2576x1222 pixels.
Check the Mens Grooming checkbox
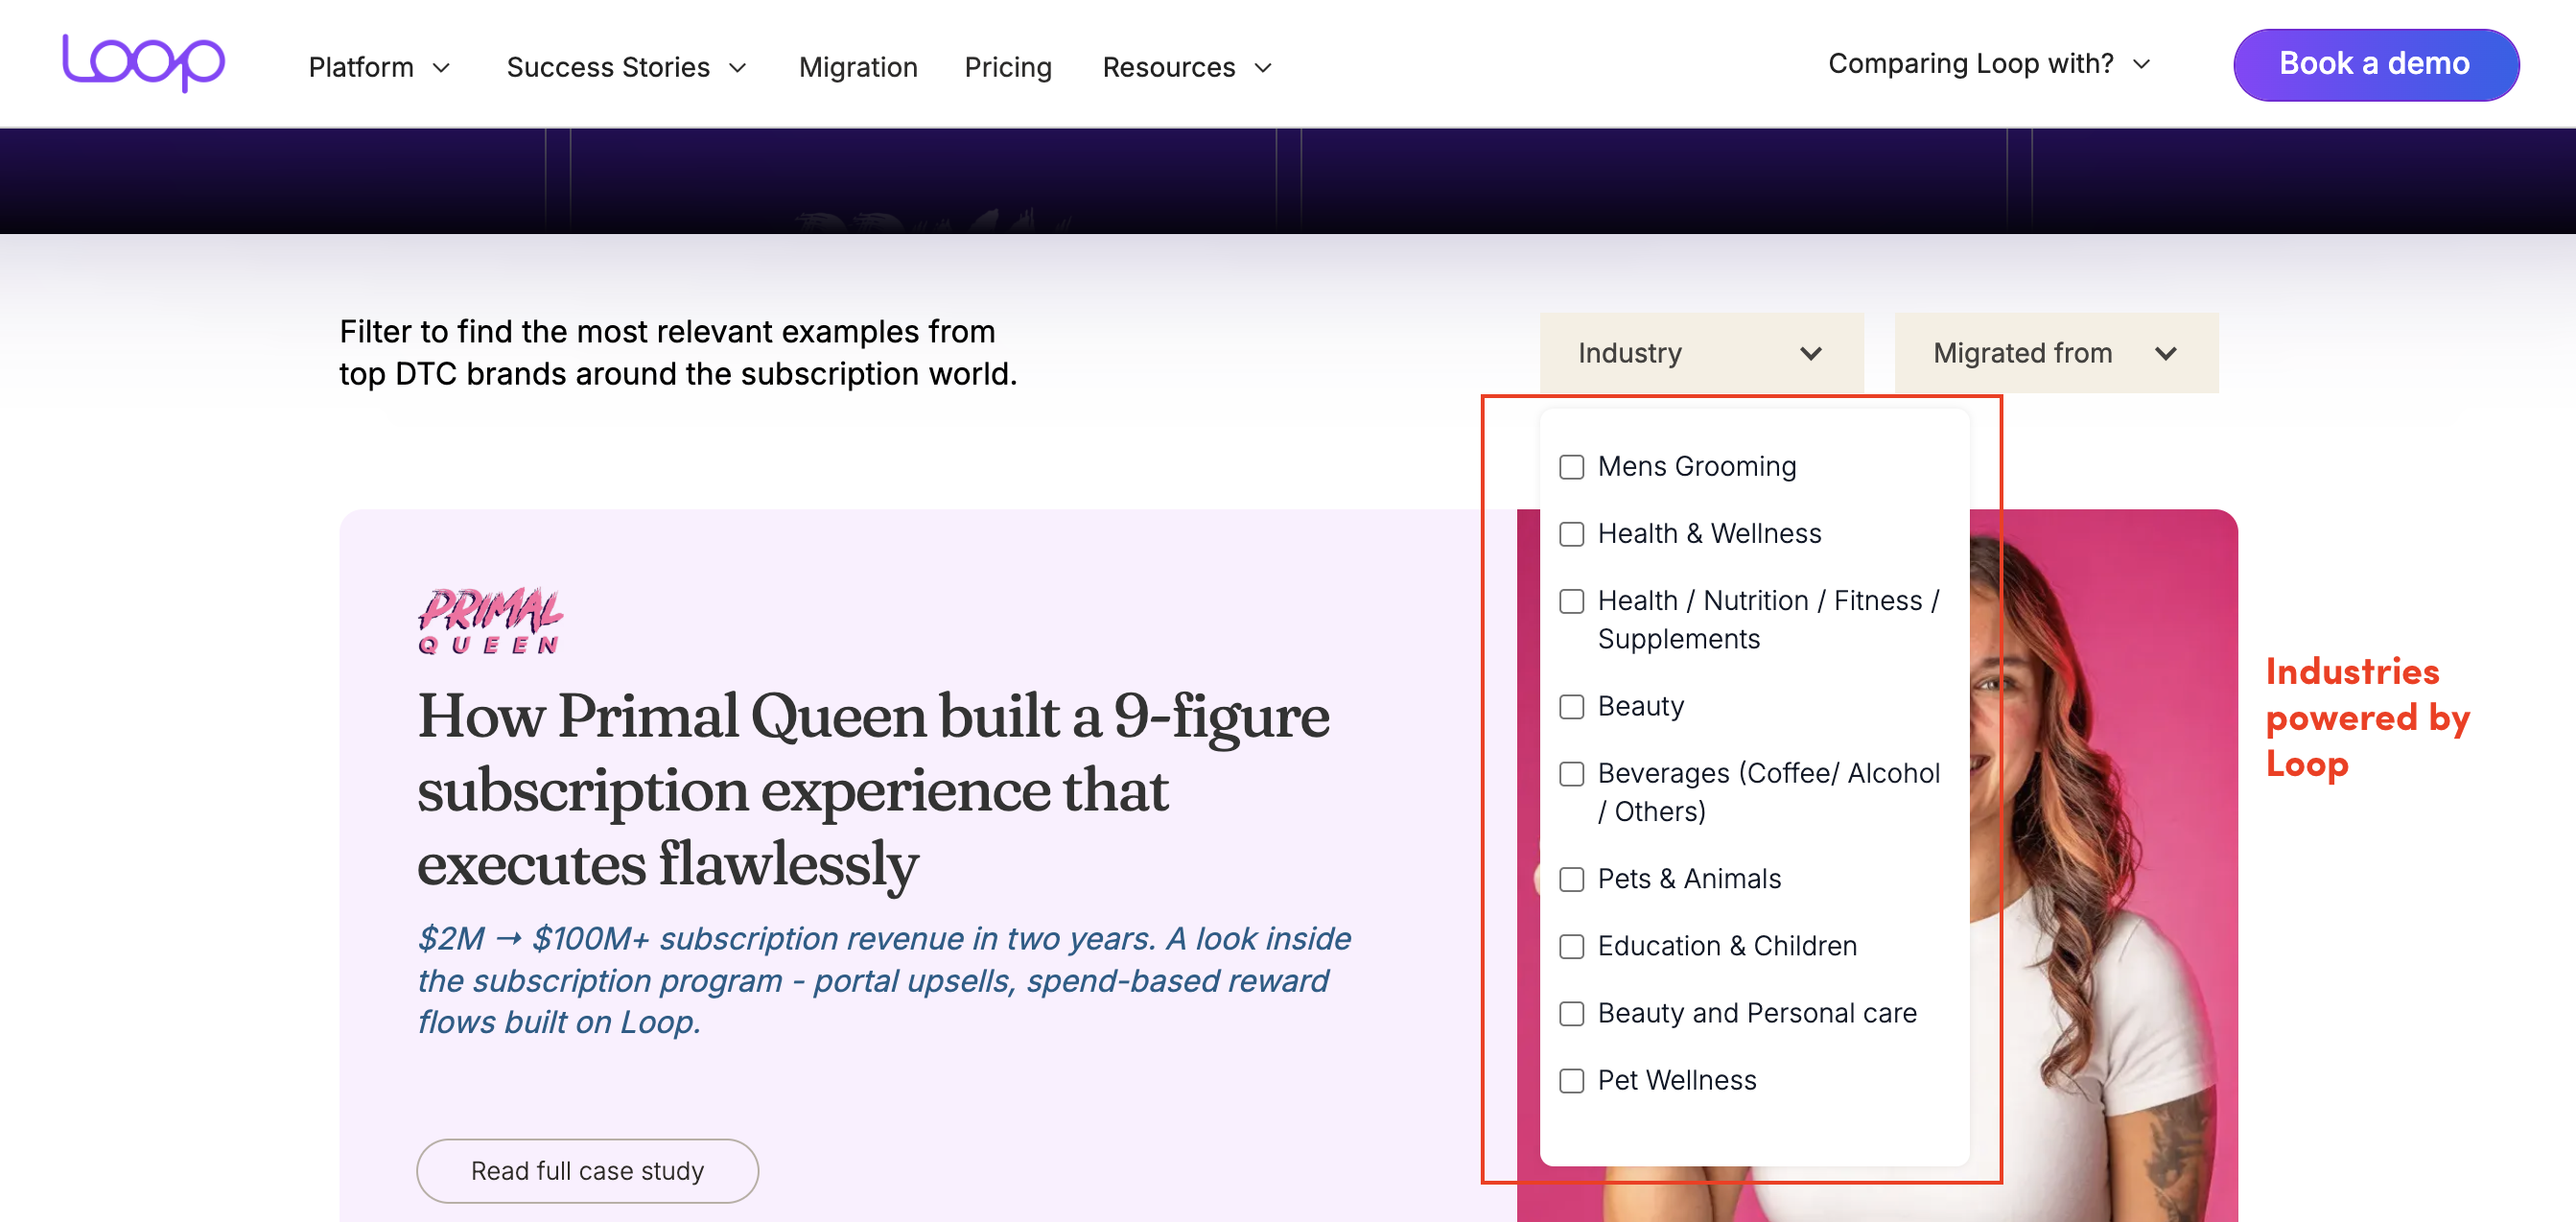pyautogui.click(x=1571, y=467)
